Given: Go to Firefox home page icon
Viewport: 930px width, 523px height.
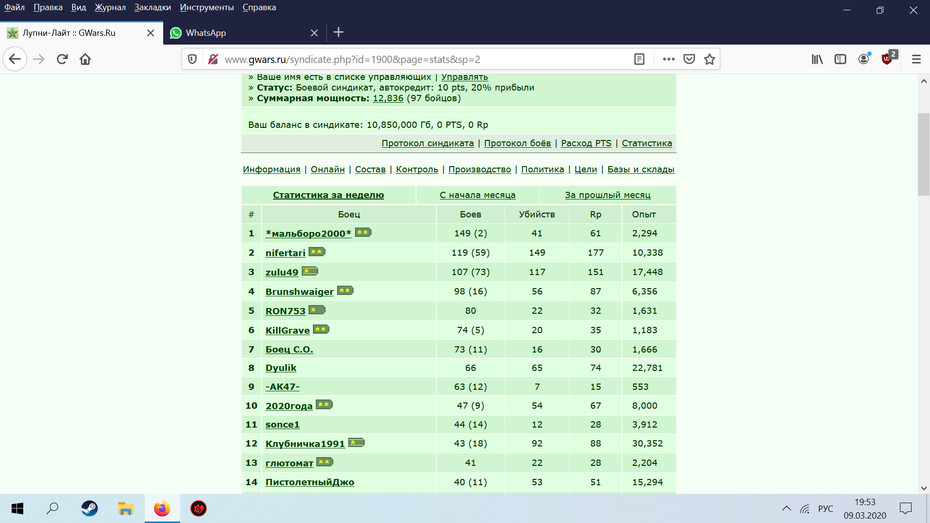Looking at the screenshot, I should pos(85,59).
